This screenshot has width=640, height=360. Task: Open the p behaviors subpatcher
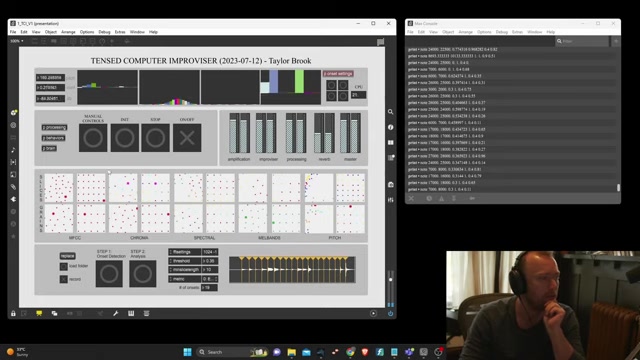pyautogui.click(x=53, y=138)
